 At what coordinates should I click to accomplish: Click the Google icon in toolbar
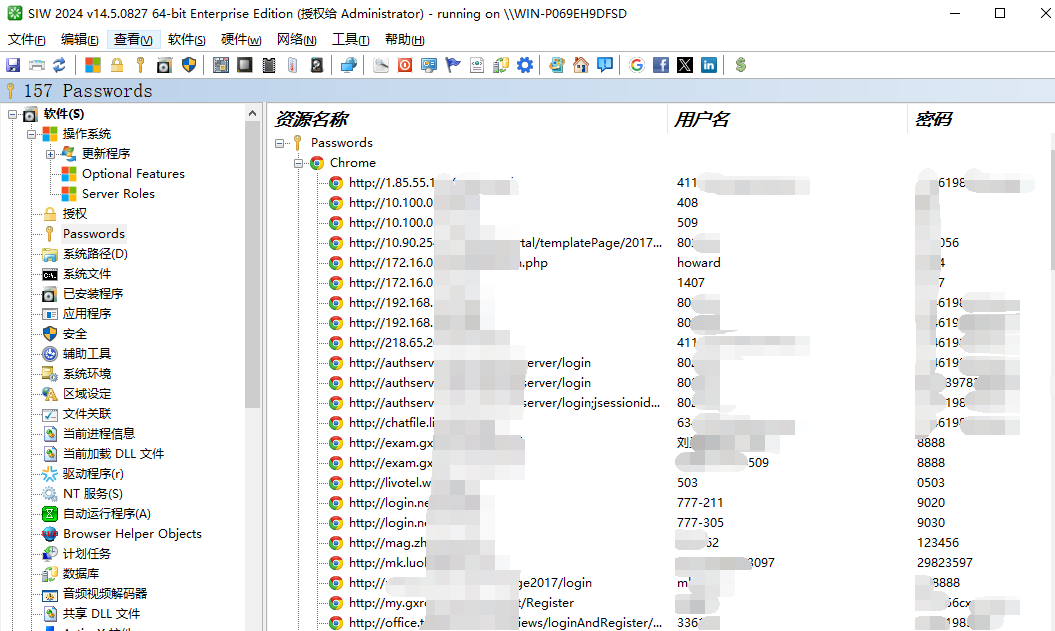click(637, 65)
